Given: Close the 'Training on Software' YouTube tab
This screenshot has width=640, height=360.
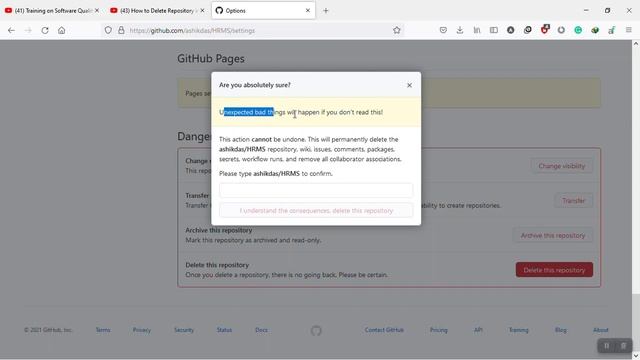Looking at the screenshot, I should click(97, 11).
